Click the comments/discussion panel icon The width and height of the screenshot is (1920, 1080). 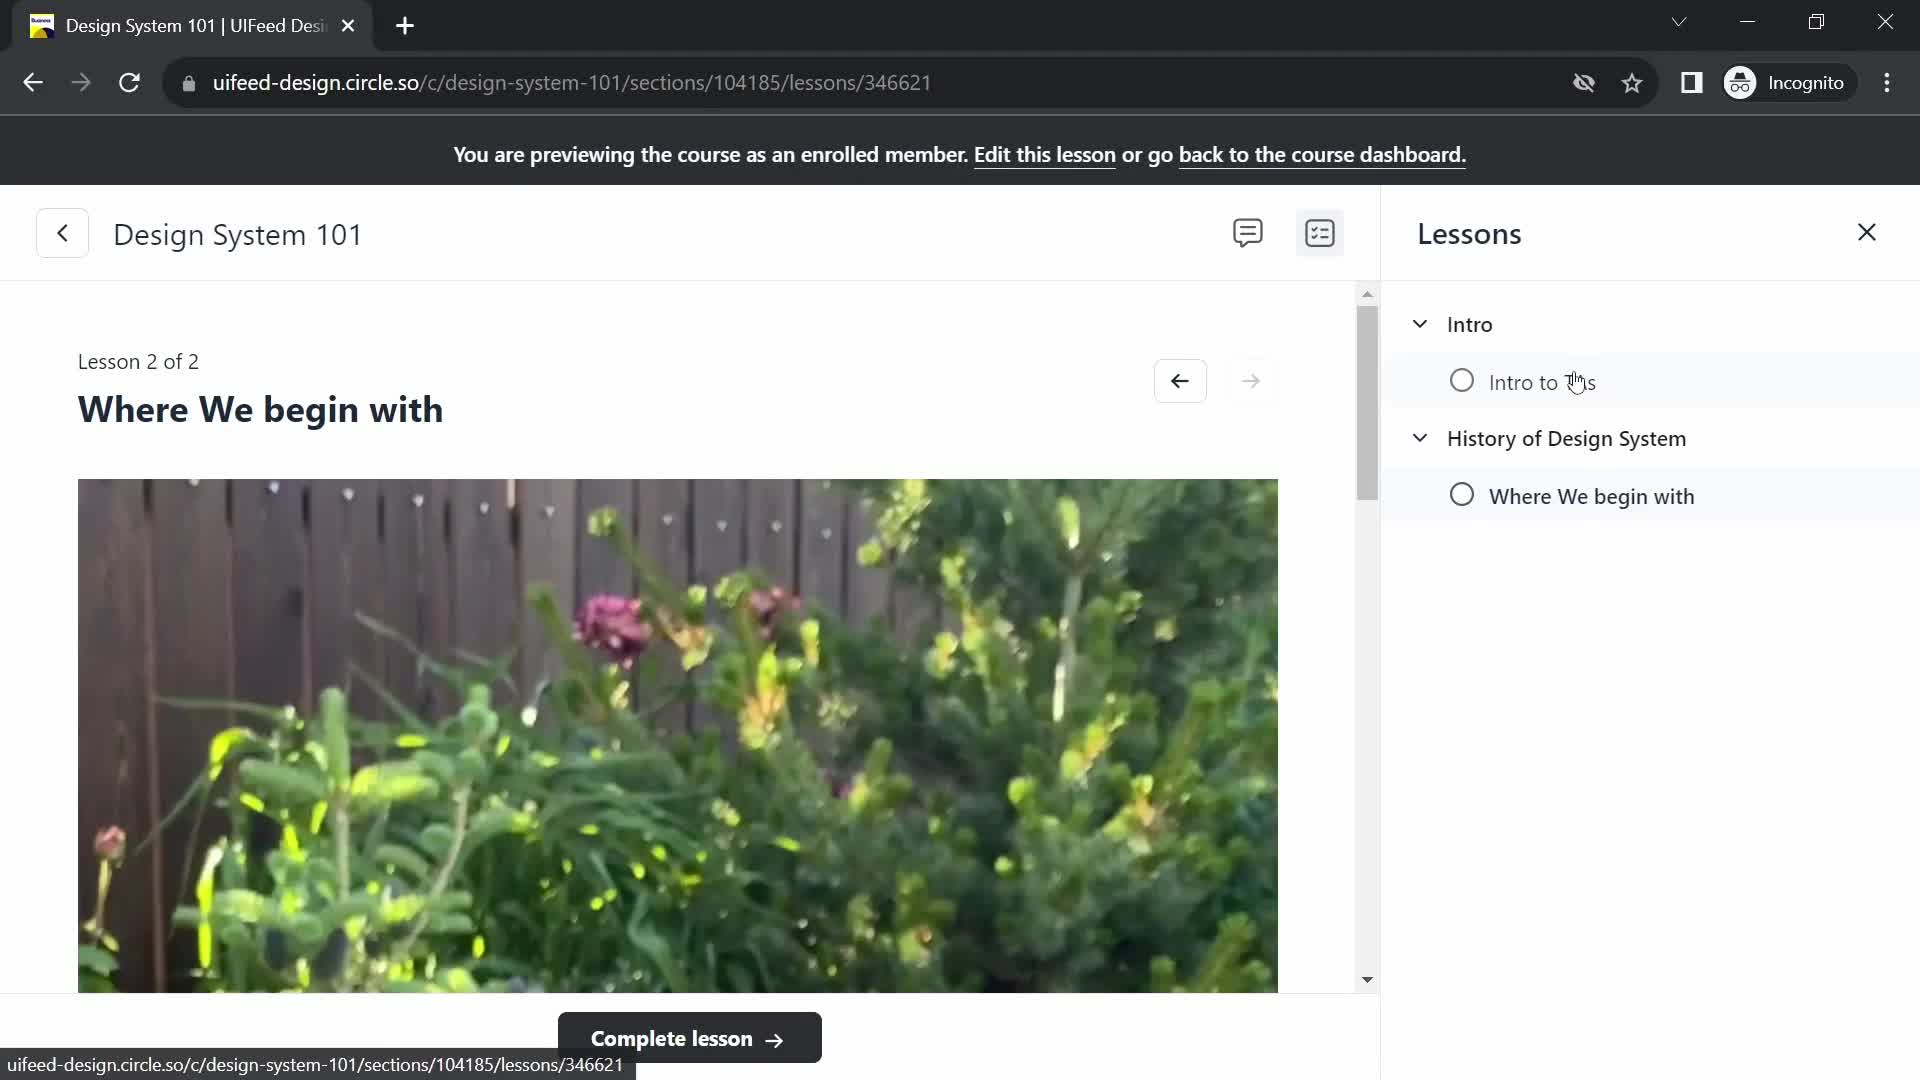pos(1246,233)
